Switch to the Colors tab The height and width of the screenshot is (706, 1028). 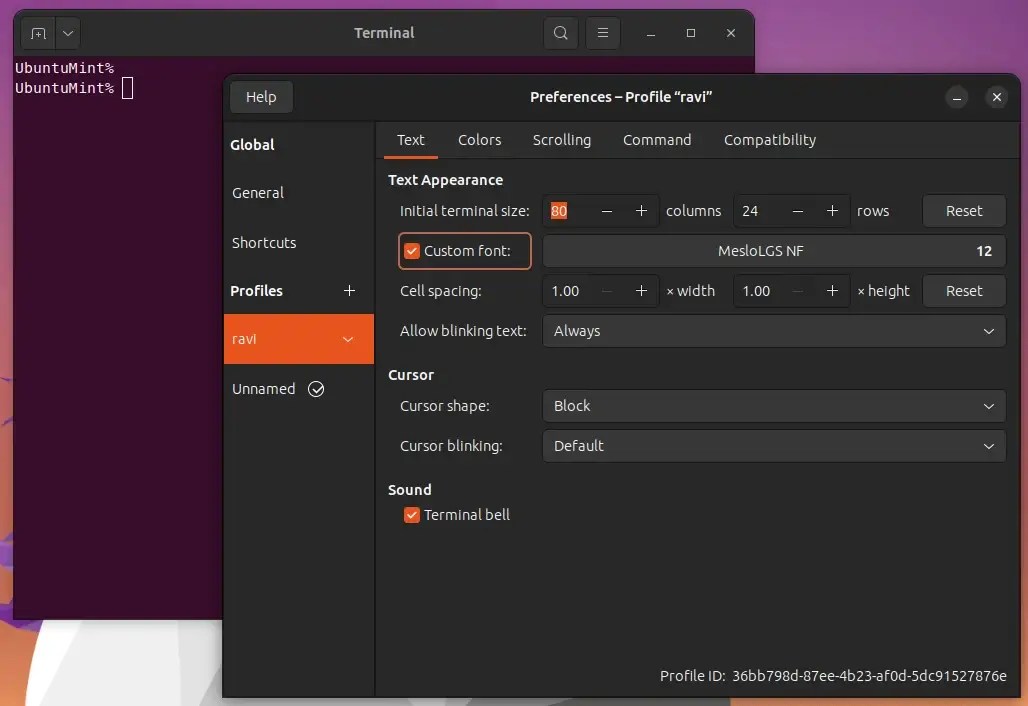(x=479, y=140)
